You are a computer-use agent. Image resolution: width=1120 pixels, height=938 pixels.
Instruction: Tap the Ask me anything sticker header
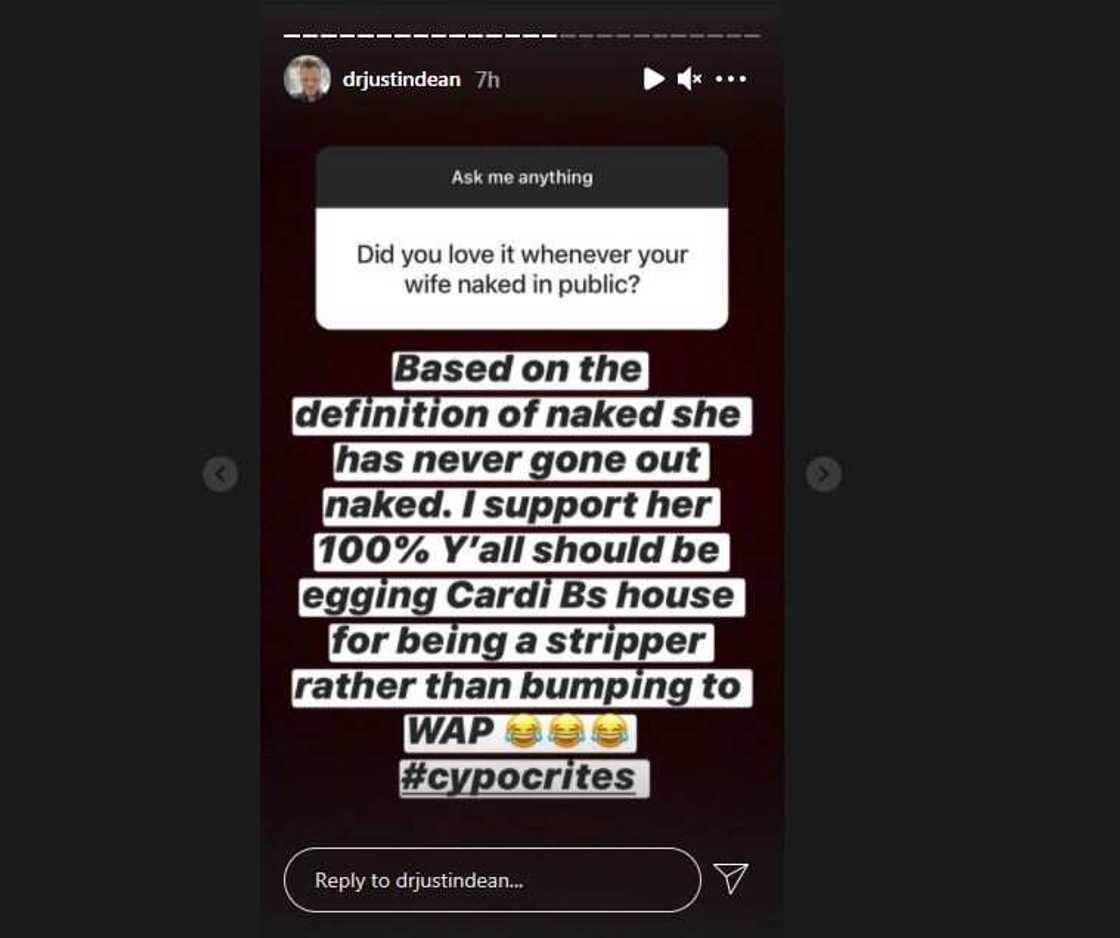point(522,177)
